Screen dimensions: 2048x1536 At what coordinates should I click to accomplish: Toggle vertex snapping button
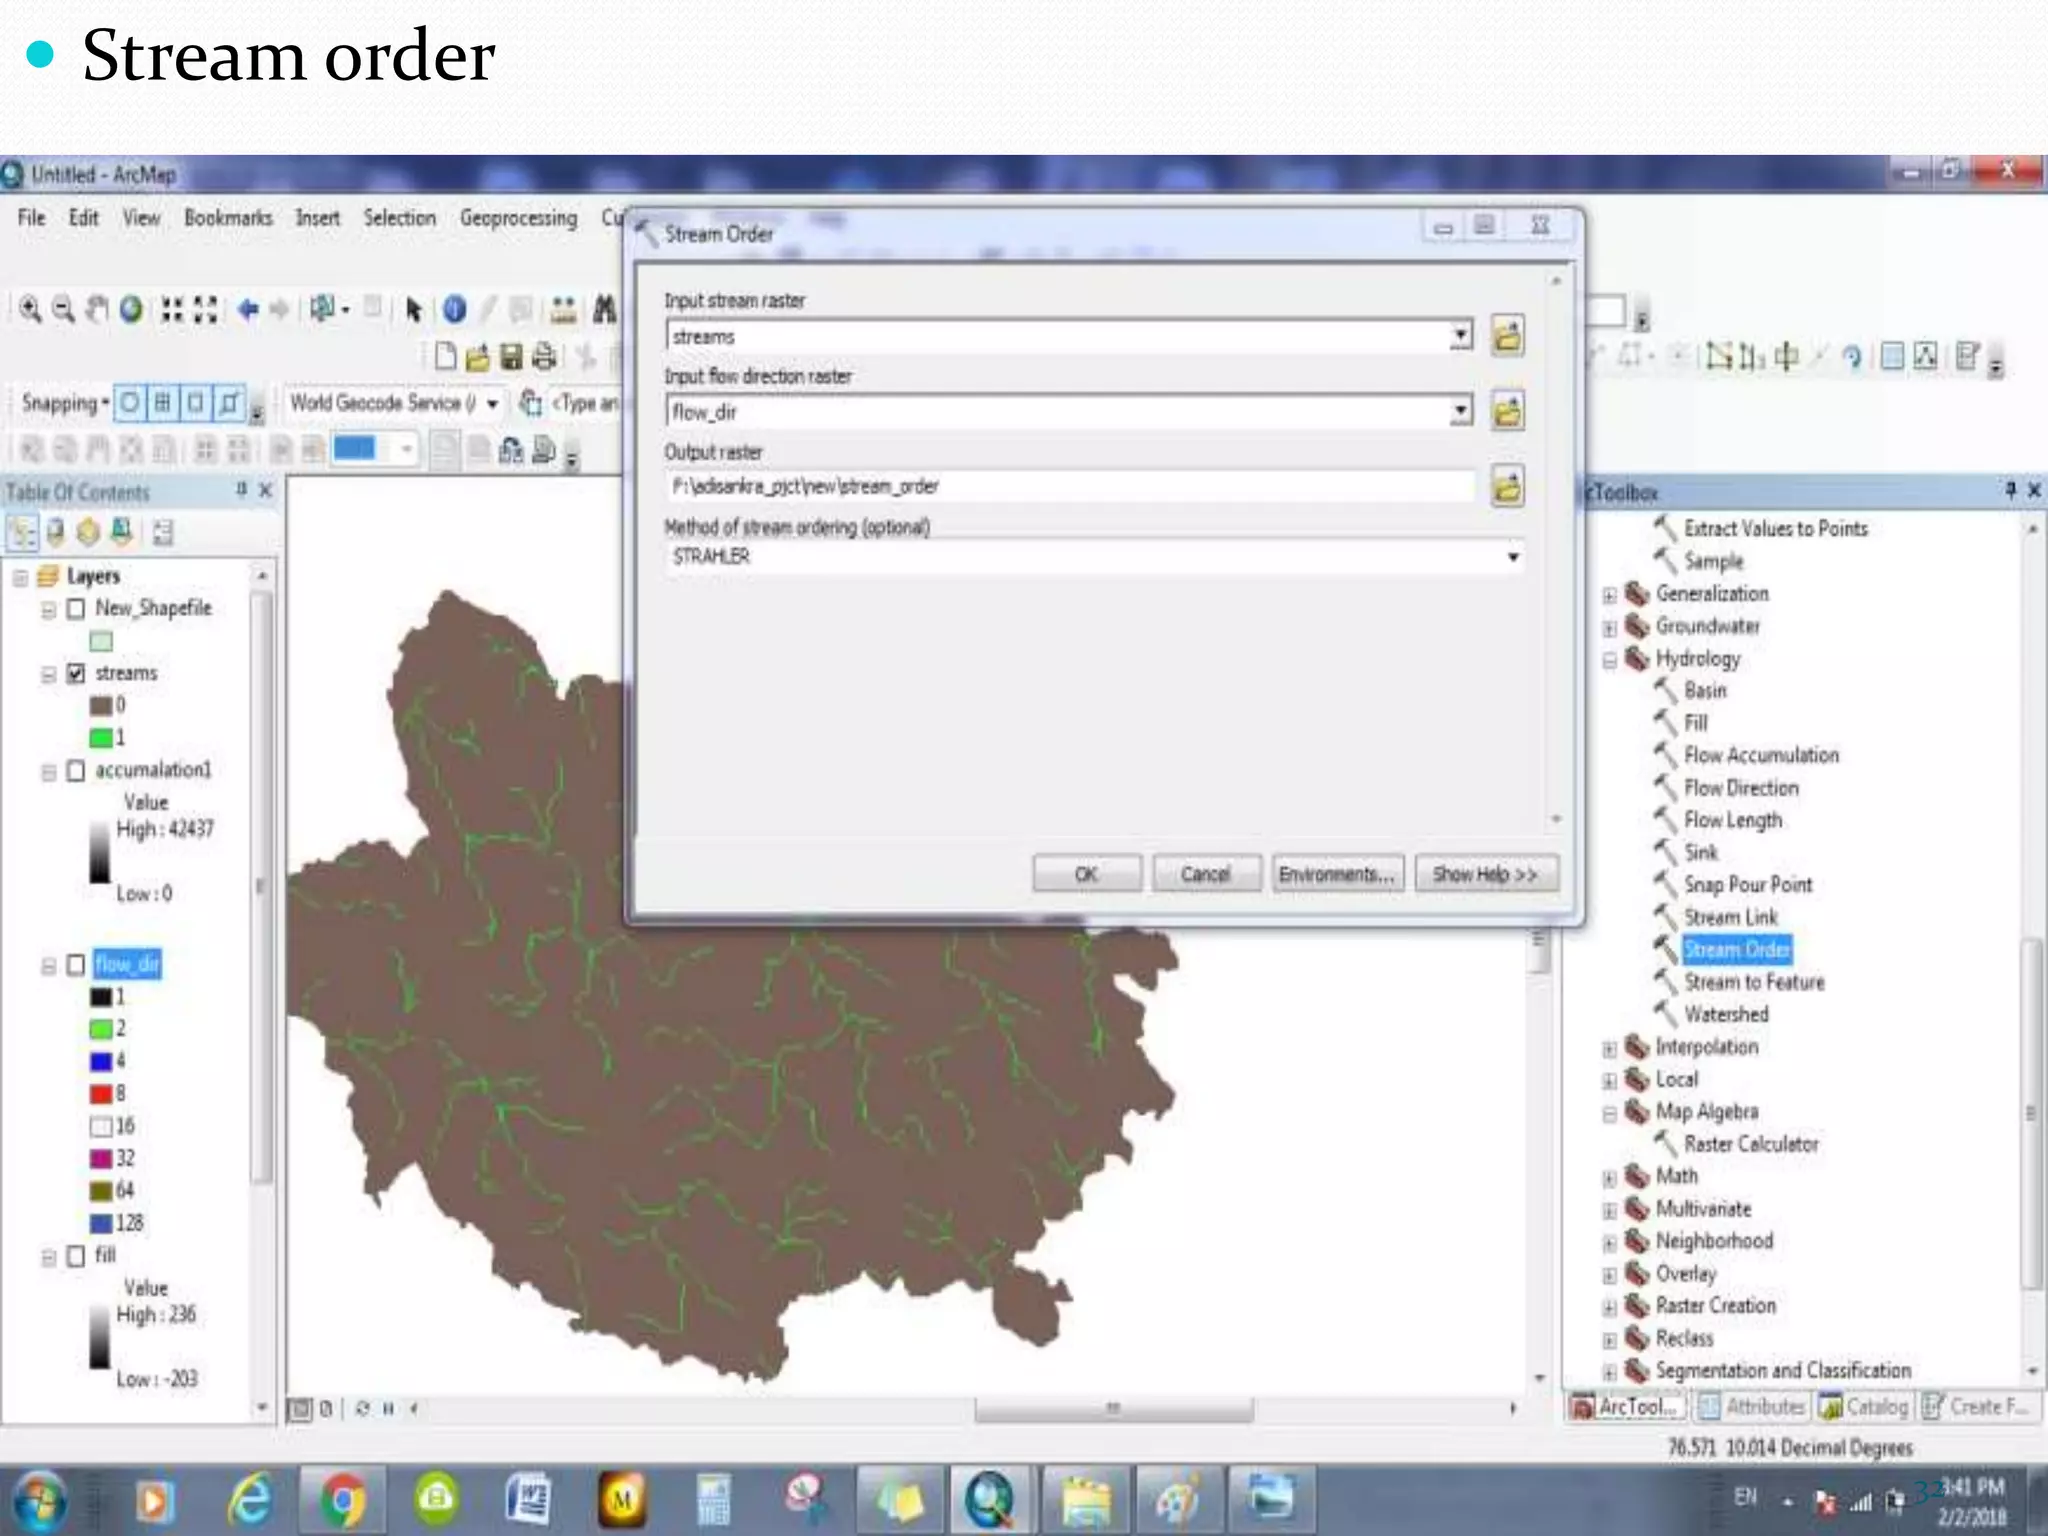click(x=196, y=403)
